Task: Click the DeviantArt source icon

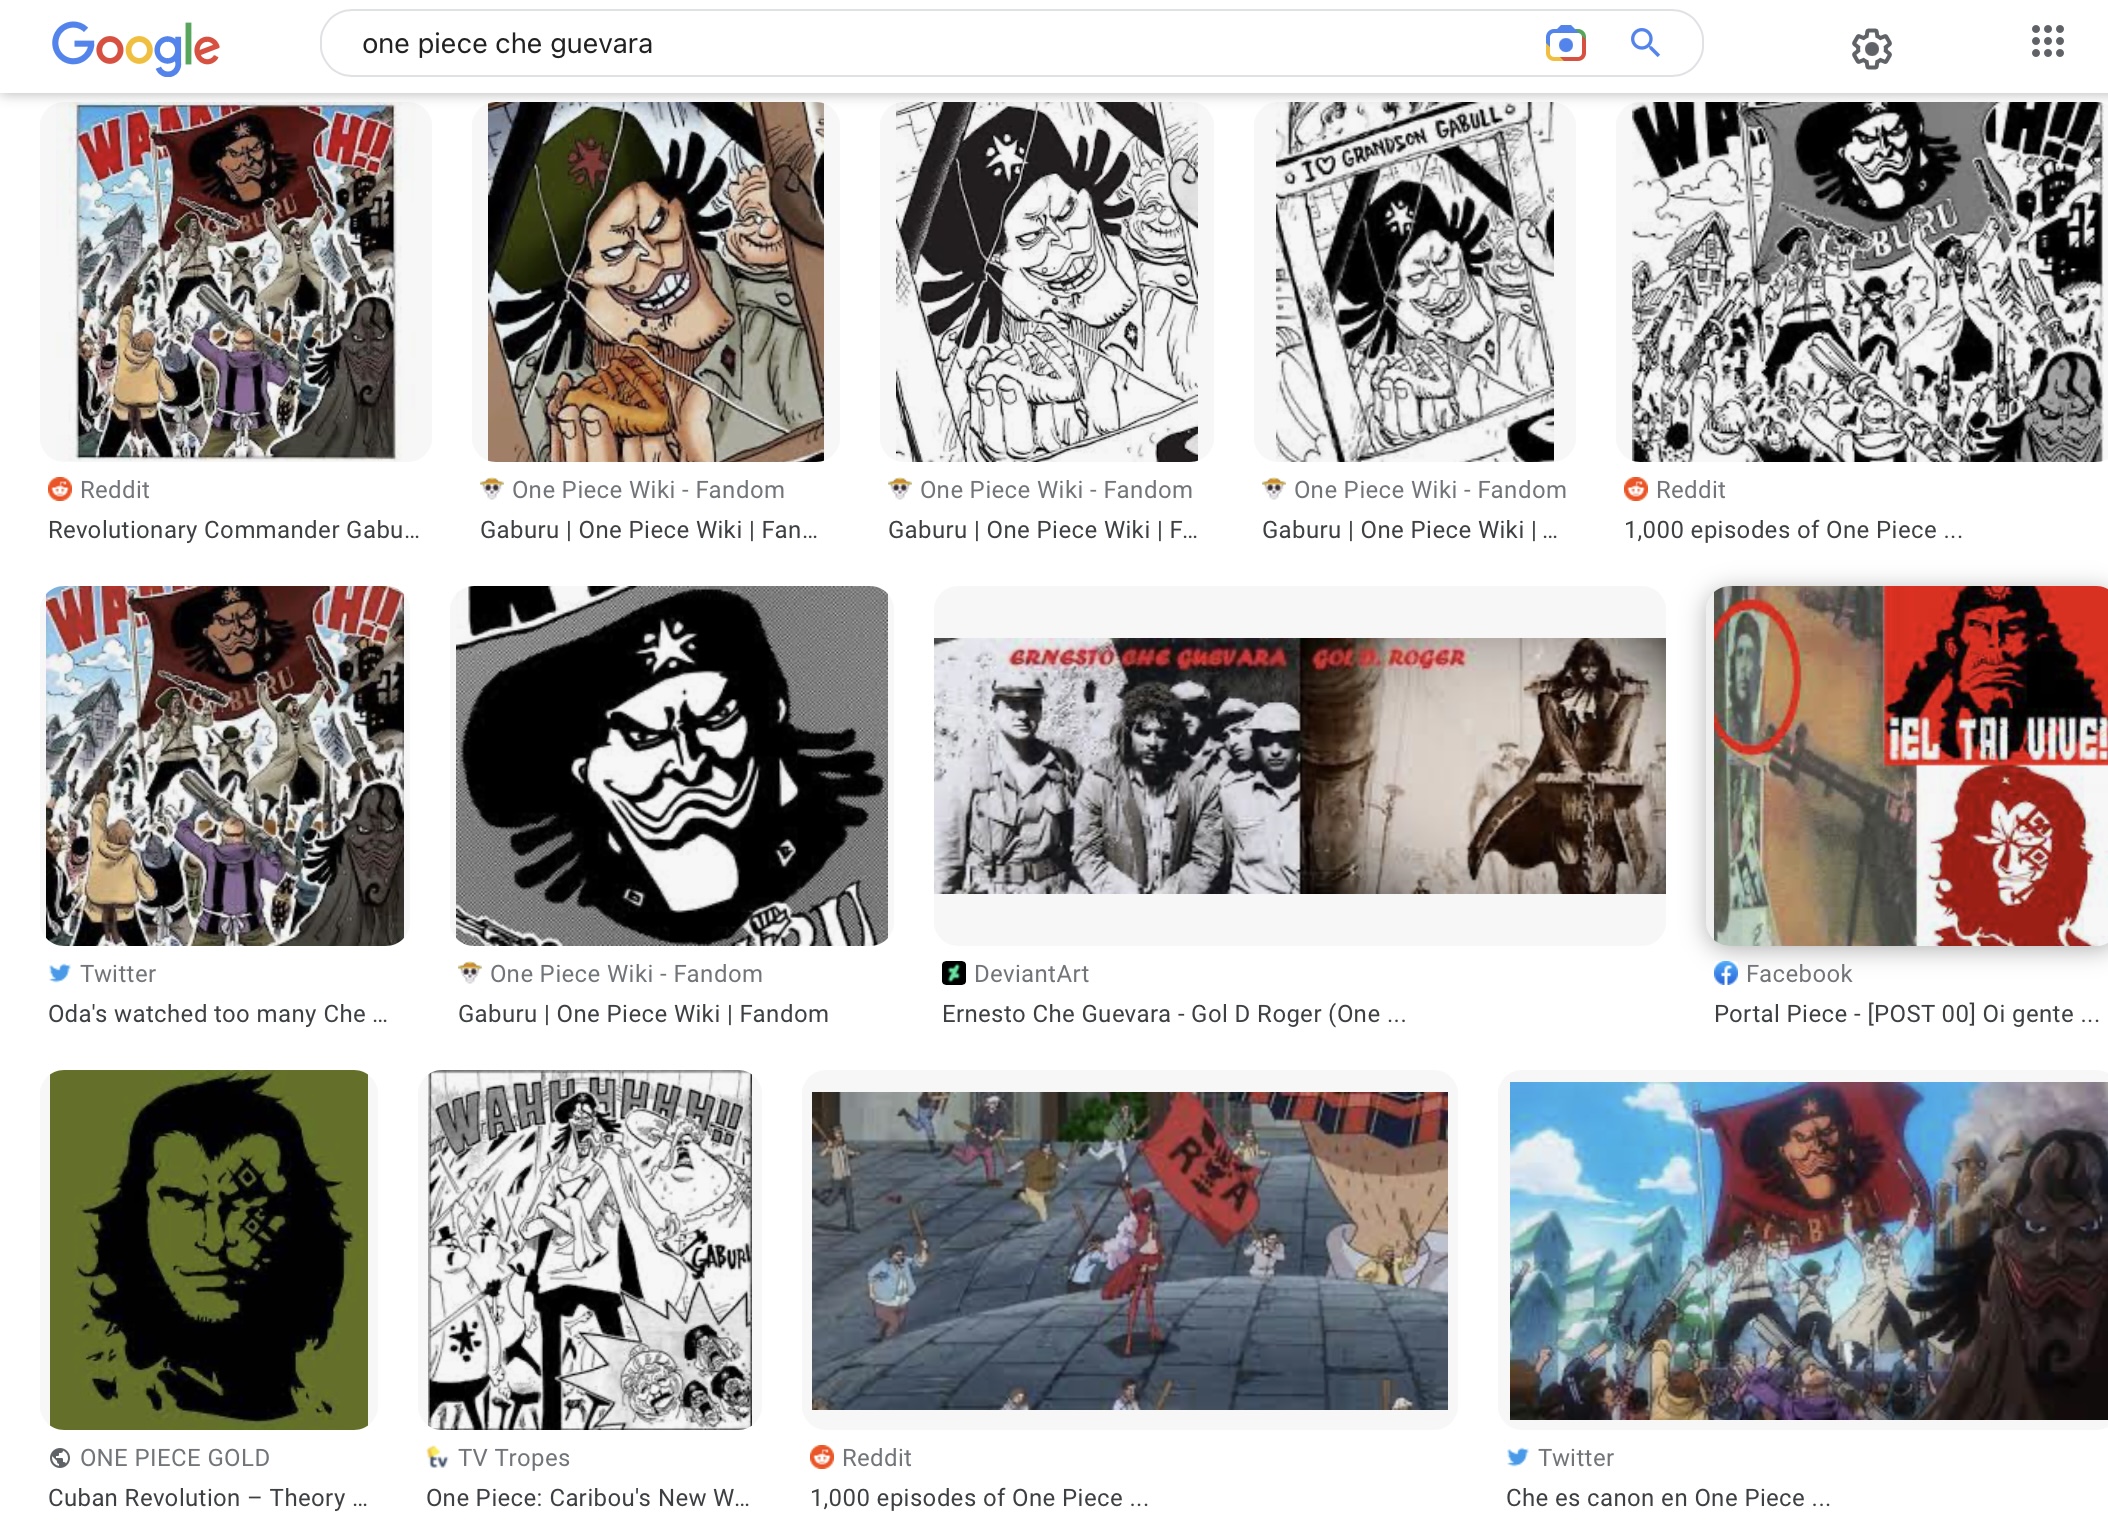Action: click(953, 973)
